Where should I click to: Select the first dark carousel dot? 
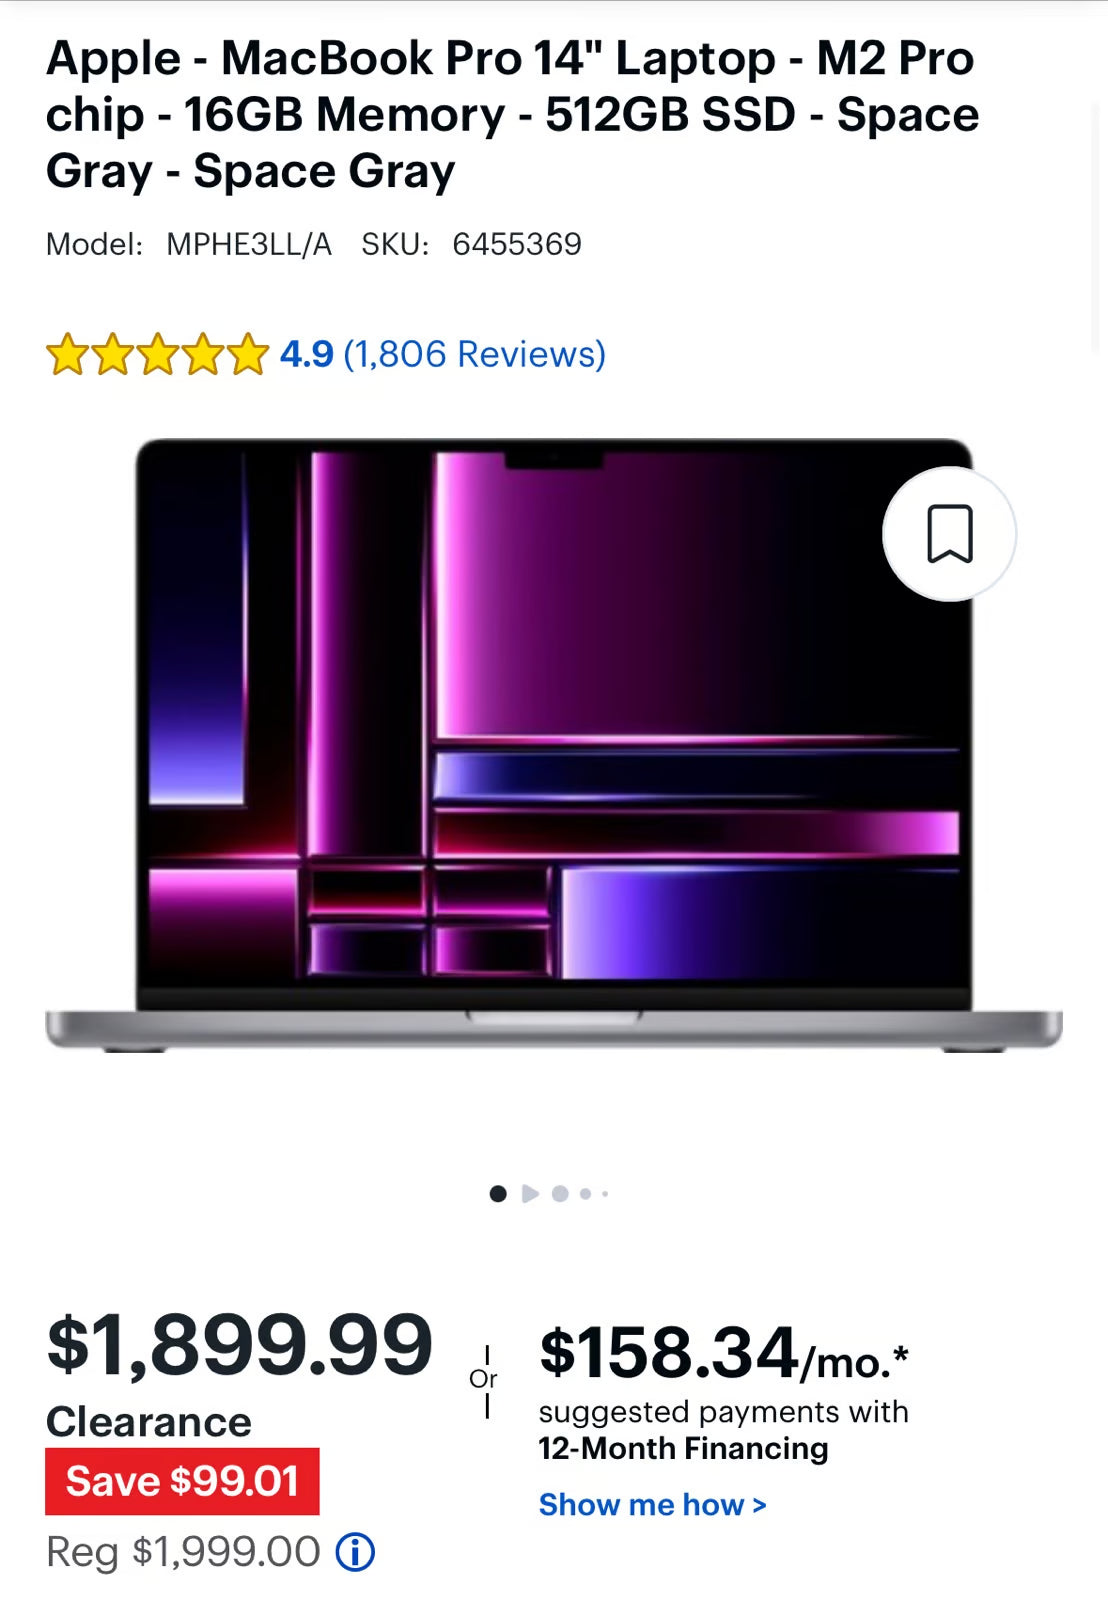498,1193
